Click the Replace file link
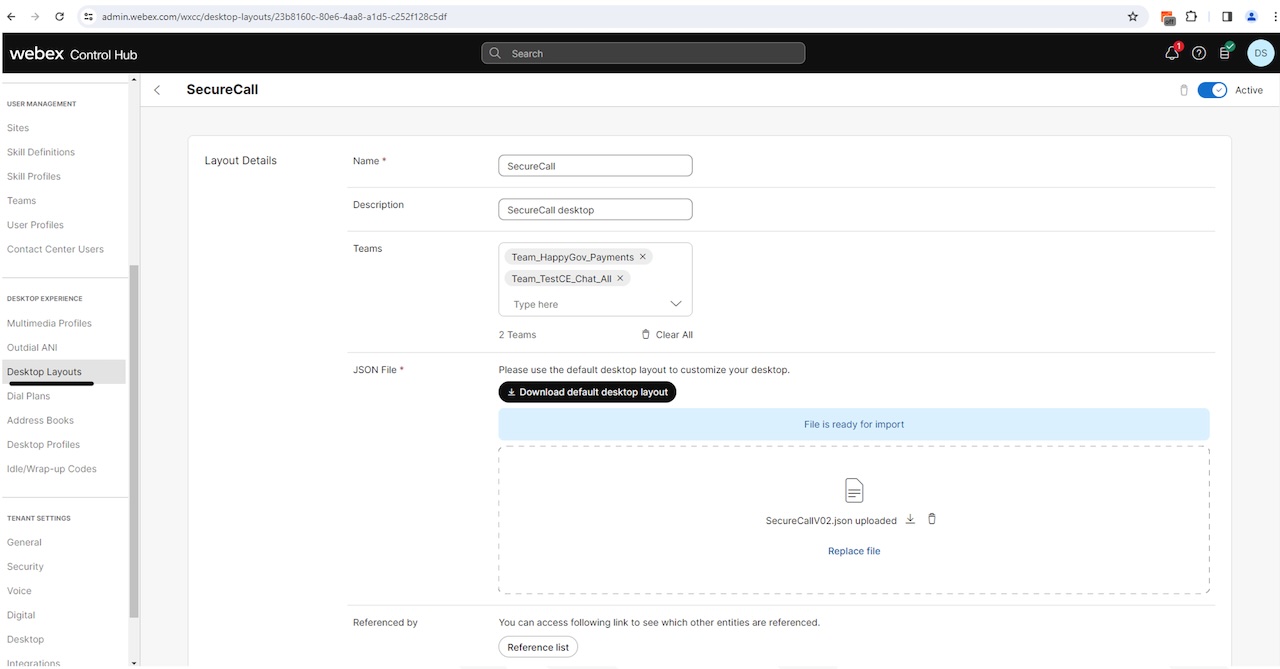The image size is (1280, 669). click(x=853, y=551)
